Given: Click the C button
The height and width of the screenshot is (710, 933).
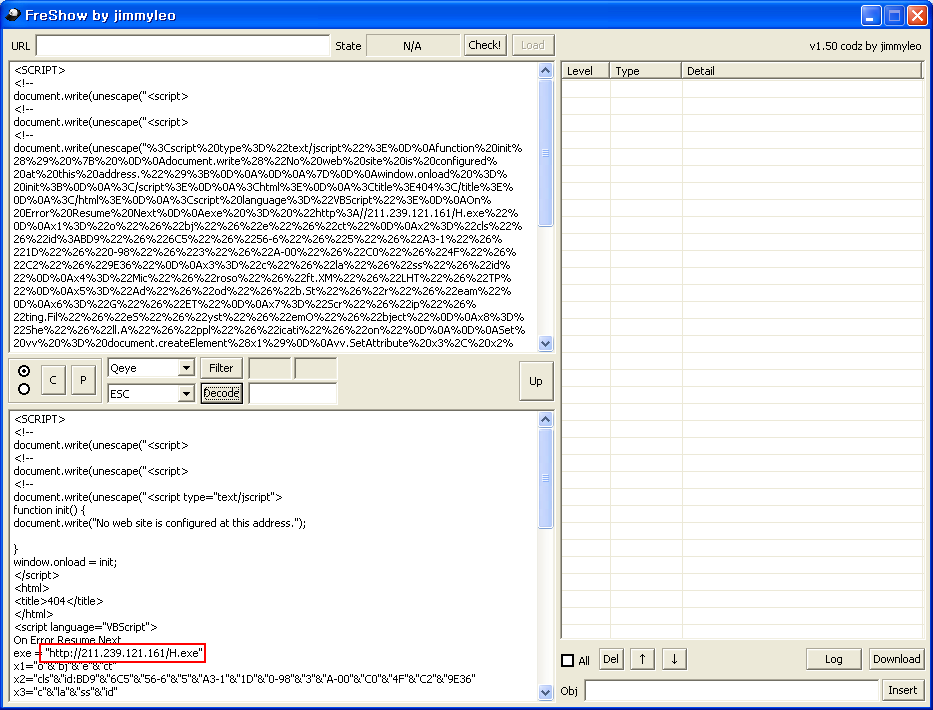Looking at the screenshot, I should click(x=53, y=380).
